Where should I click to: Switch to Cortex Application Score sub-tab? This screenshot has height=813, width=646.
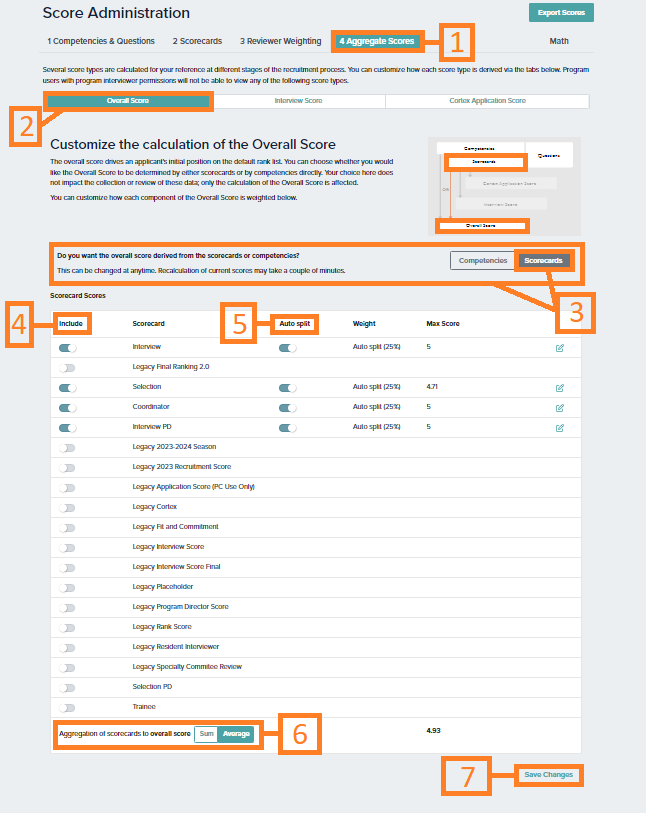pos(487,101)
